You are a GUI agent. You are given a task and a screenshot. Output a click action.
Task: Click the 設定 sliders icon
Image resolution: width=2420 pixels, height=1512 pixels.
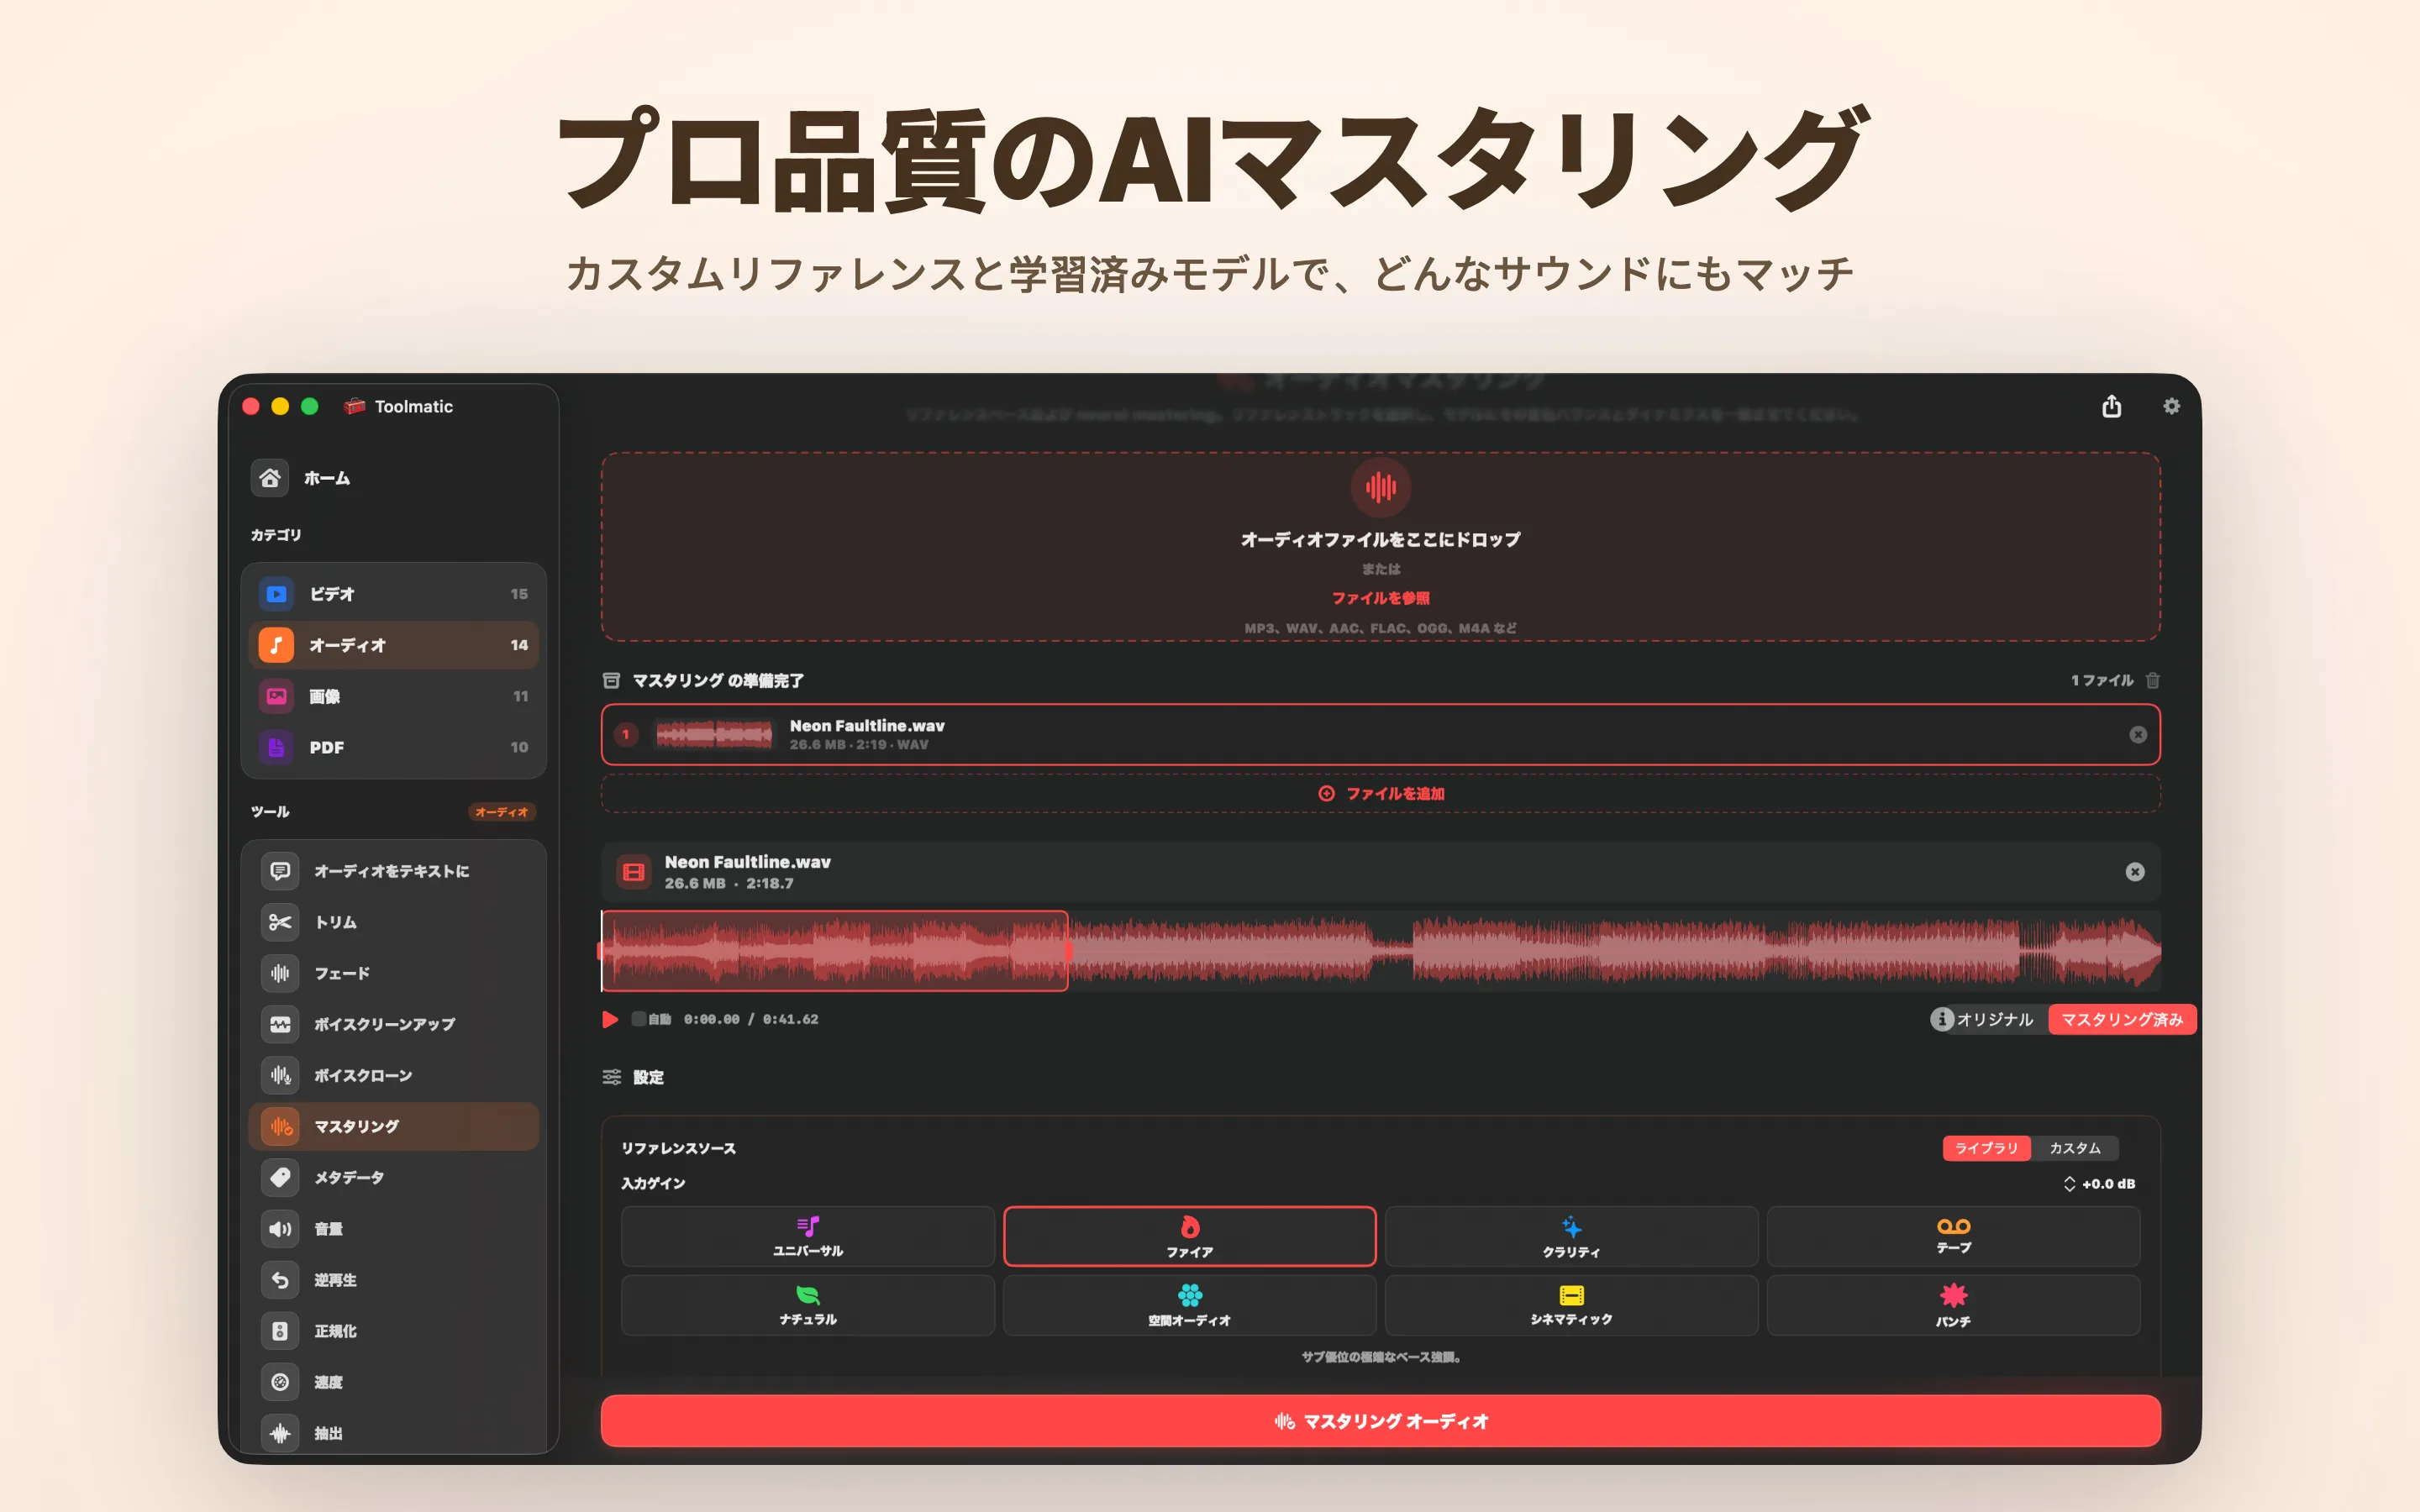pos(612,1077)
